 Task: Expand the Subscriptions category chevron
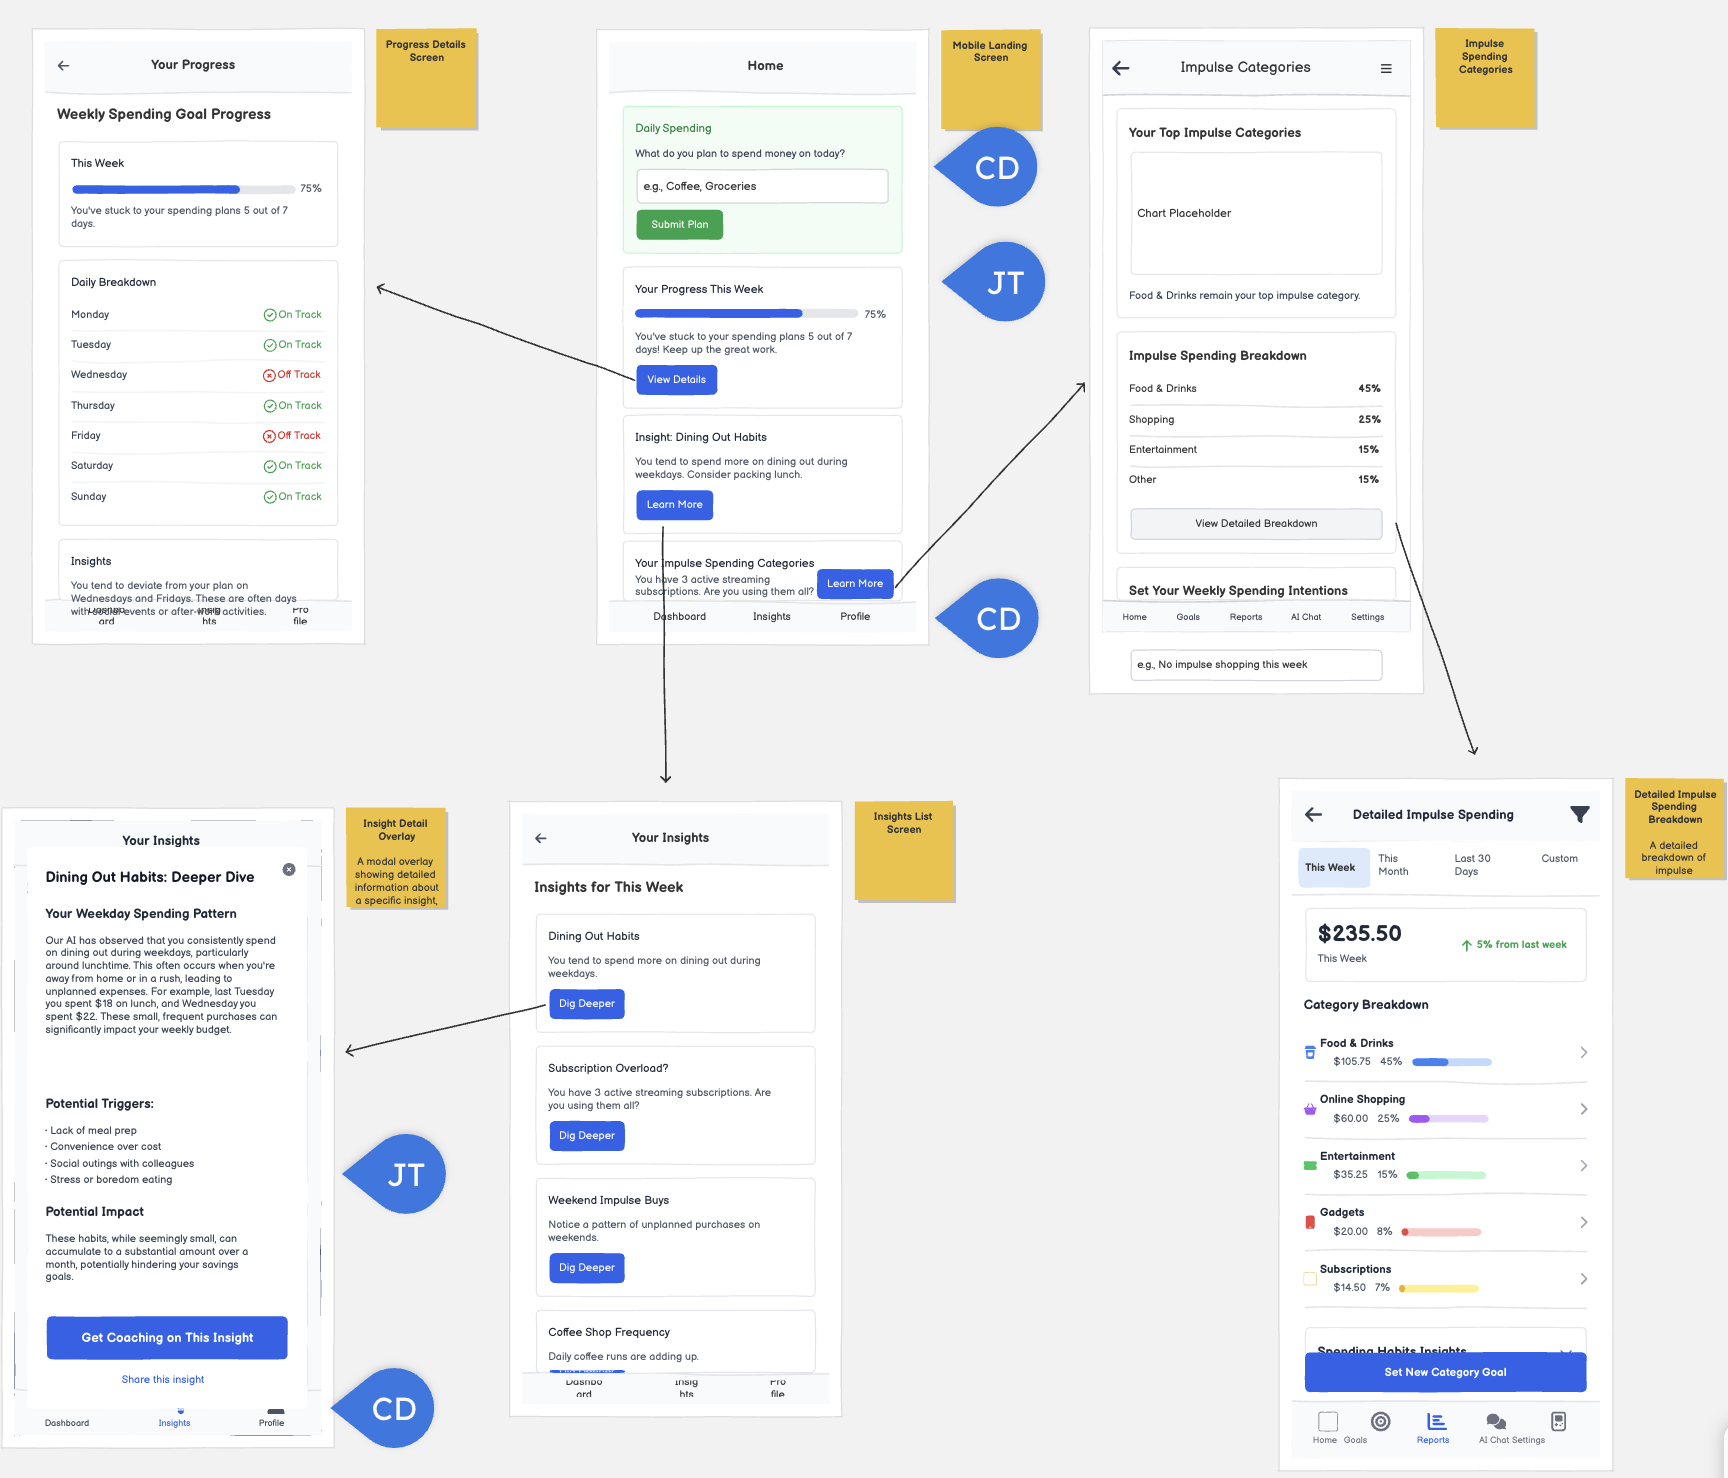pyautogui.click(x=1583, y=1279)
